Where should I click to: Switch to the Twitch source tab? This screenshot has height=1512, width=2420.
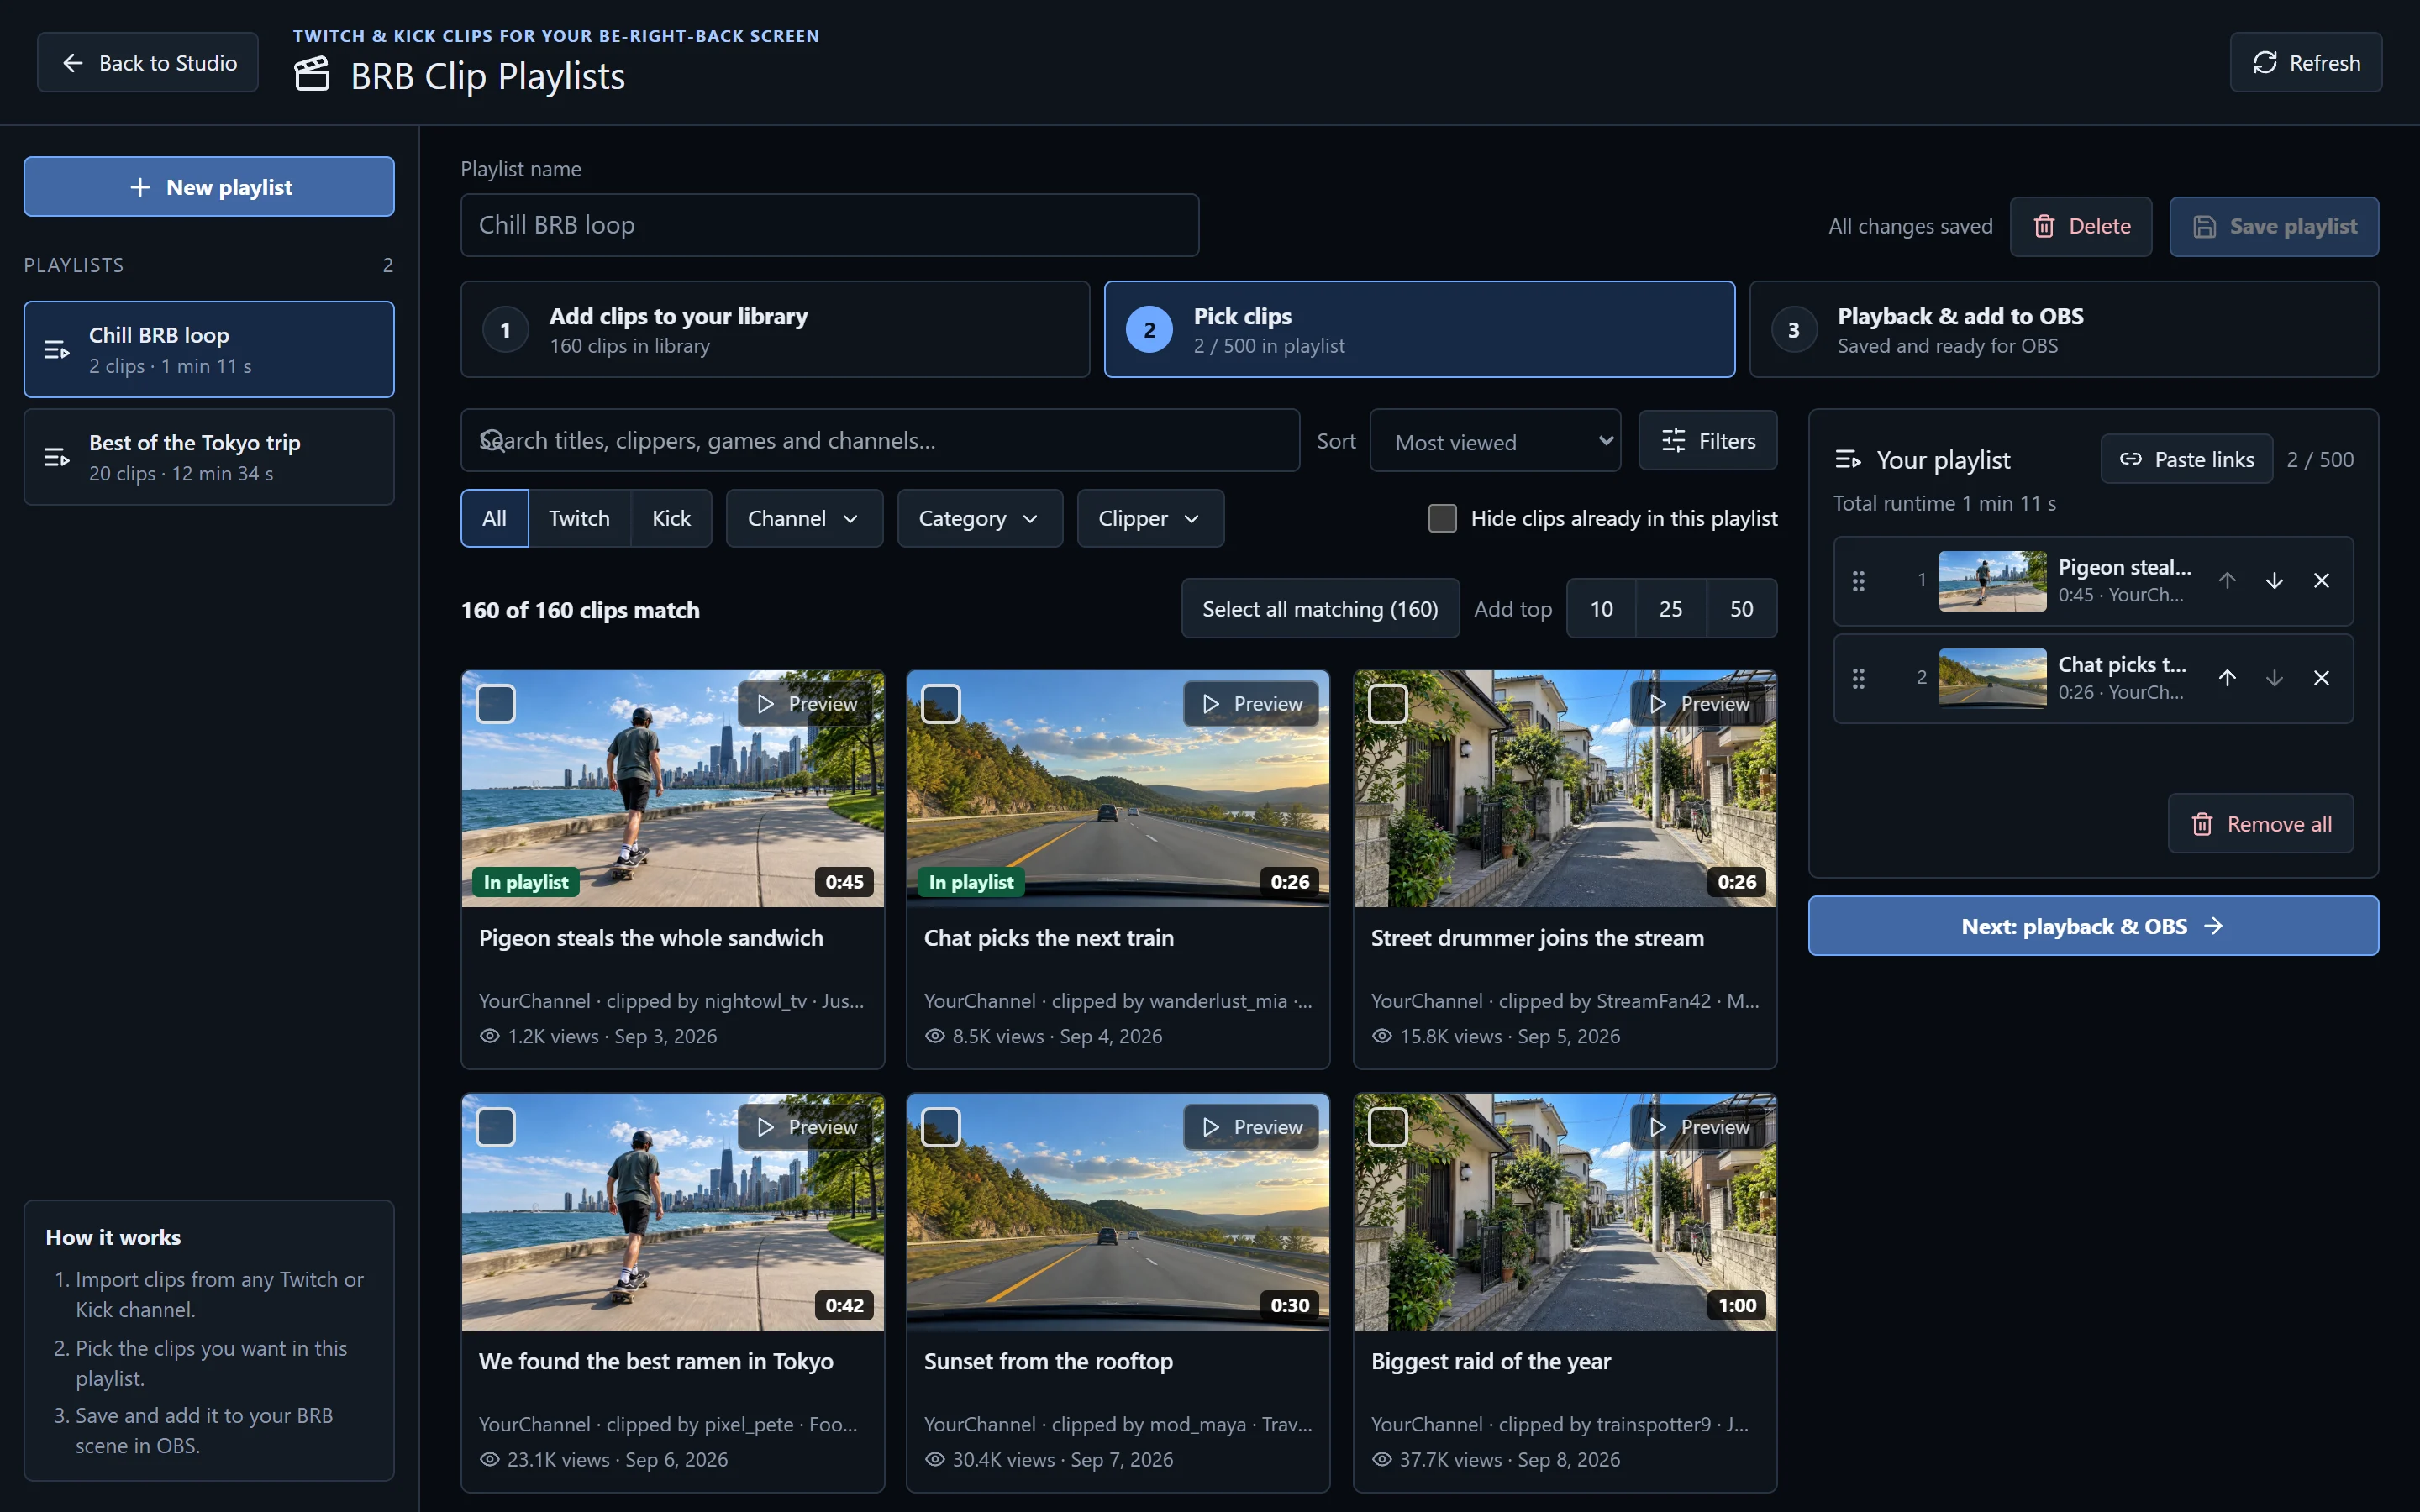coord(579,518)
